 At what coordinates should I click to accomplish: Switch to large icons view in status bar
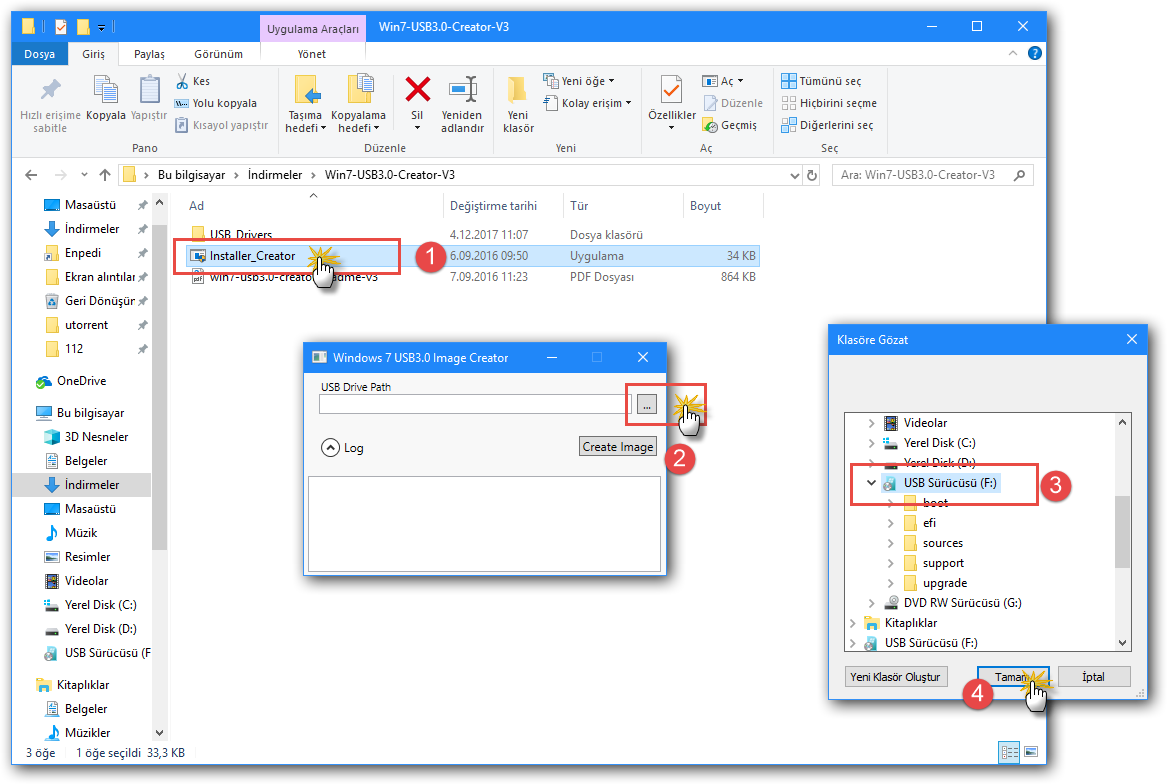click(1031, 753)
